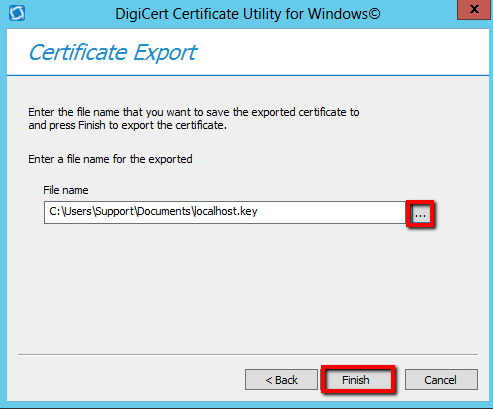Click Finish to export the certificate
The width and height of the screenshot is (493, 409).
[x=356, y=380]
